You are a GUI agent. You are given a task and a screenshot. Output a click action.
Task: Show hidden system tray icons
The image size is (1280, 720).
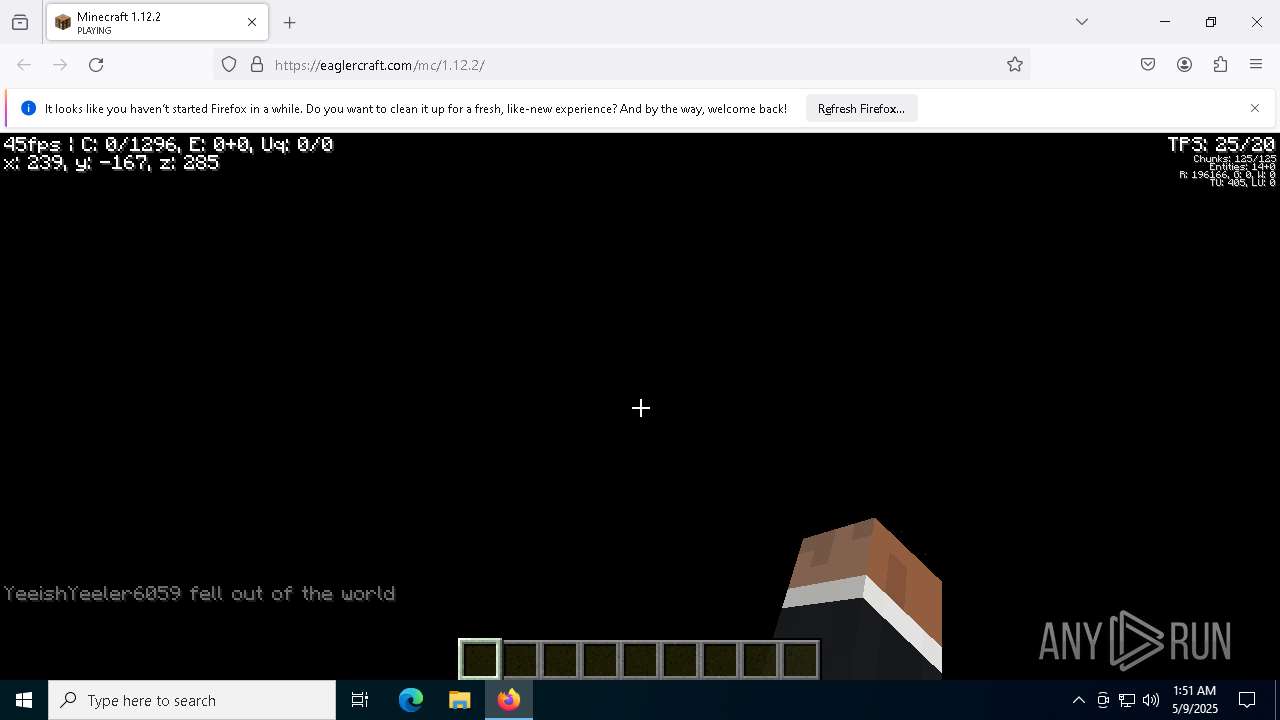1078,700
